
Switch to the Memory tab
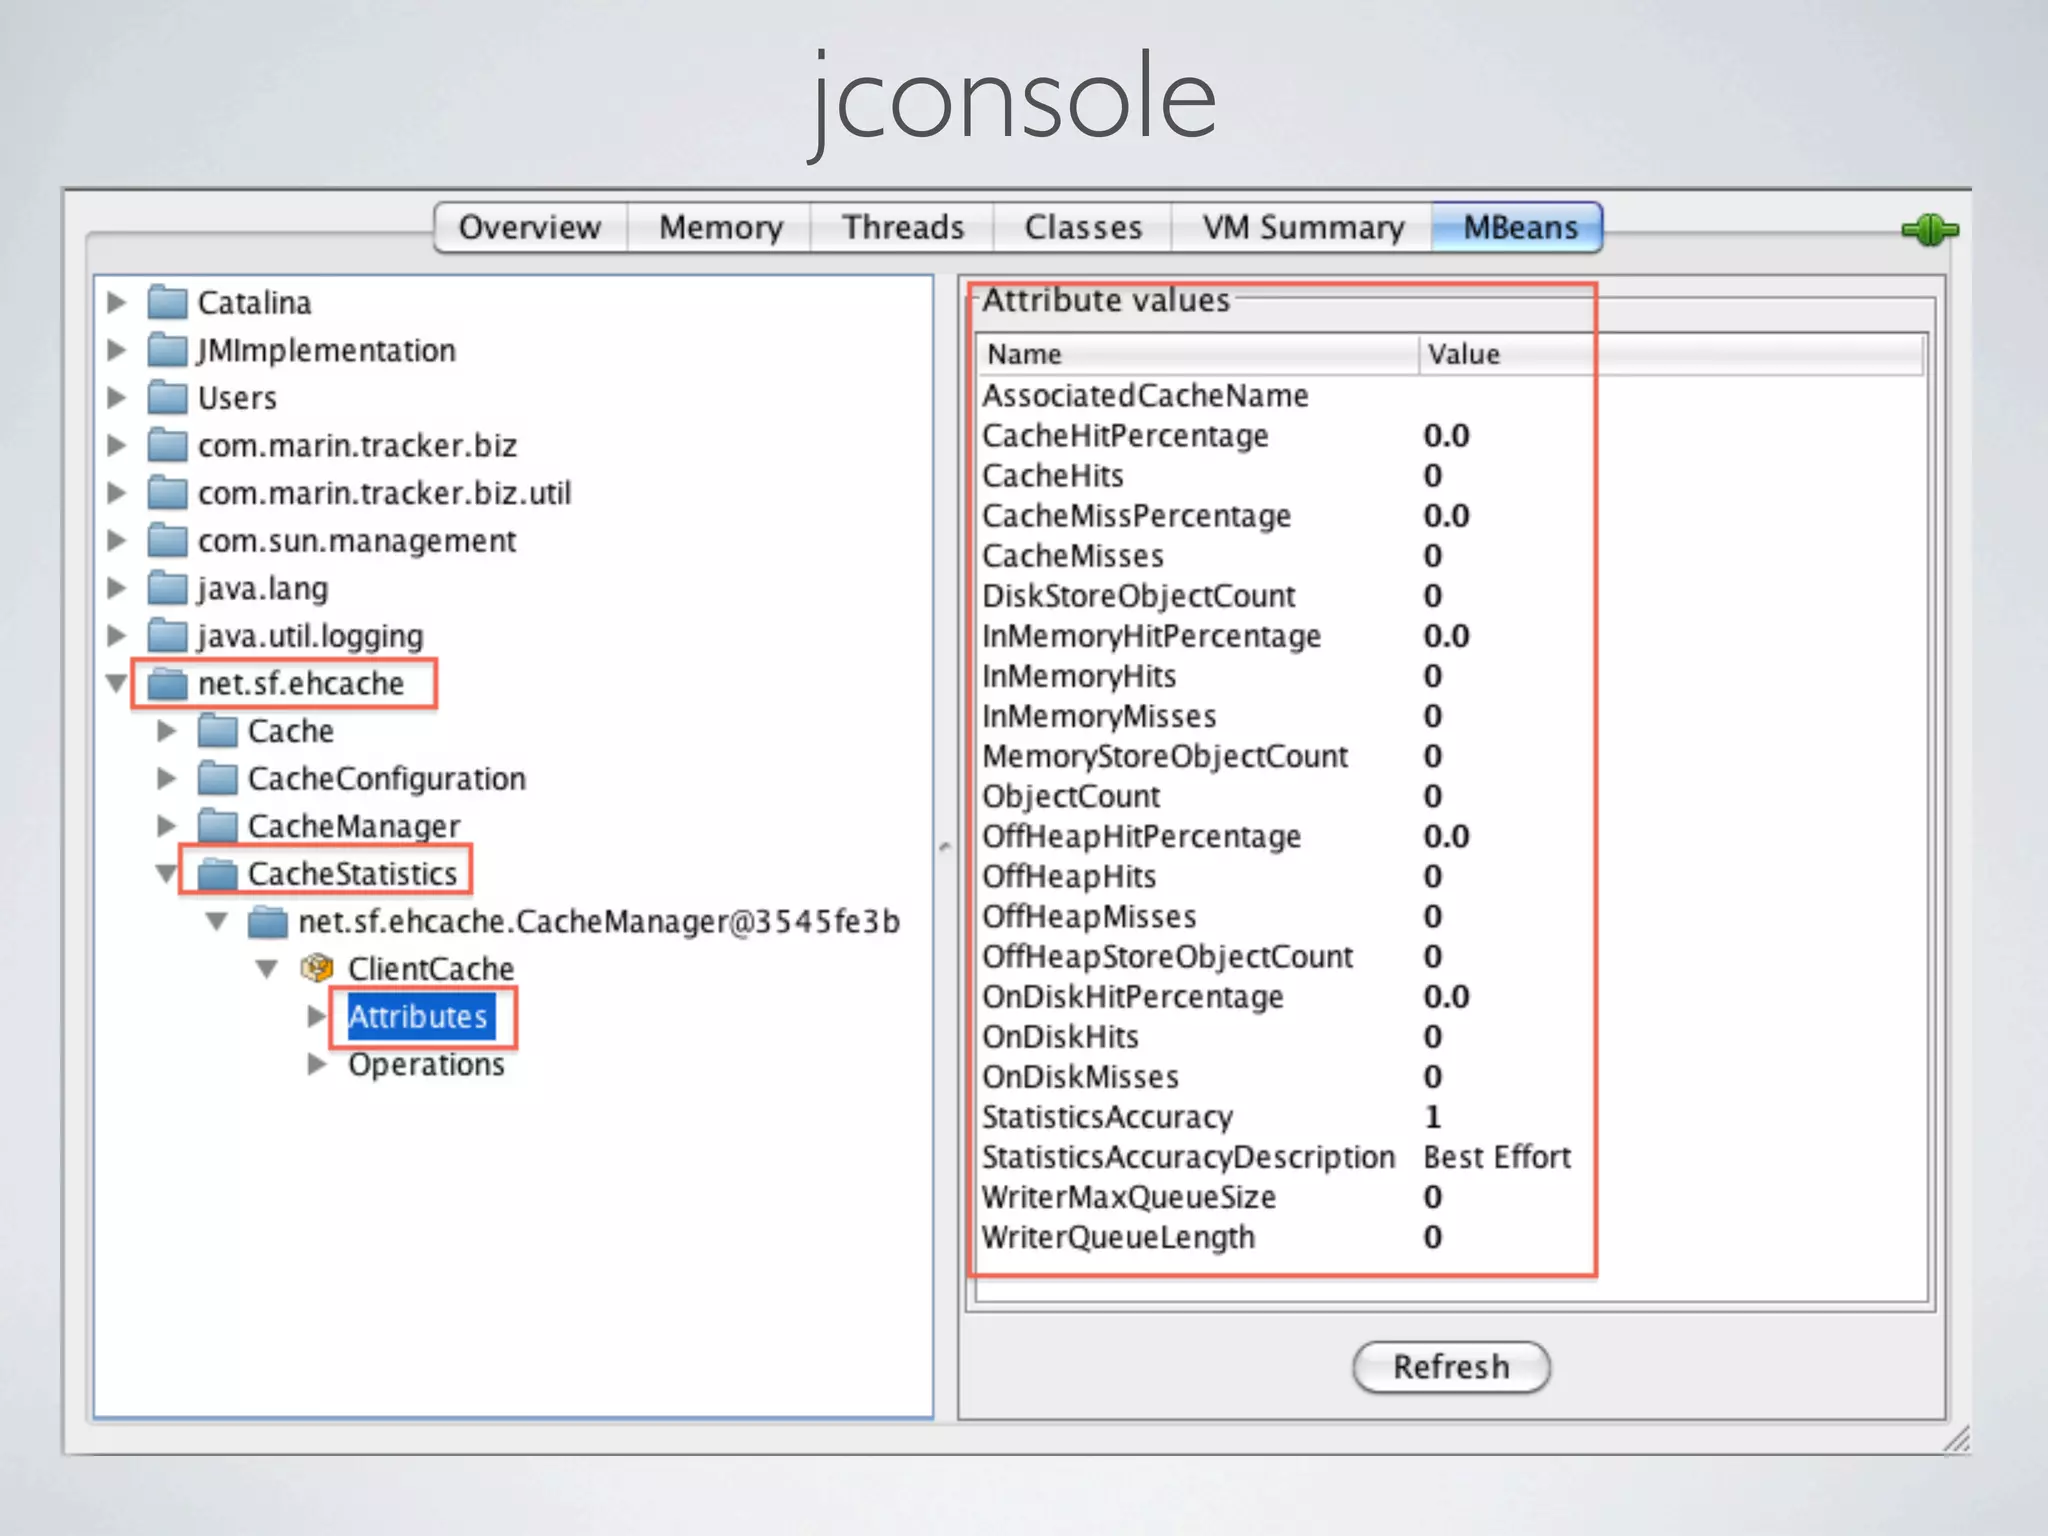tap(720, 227)
